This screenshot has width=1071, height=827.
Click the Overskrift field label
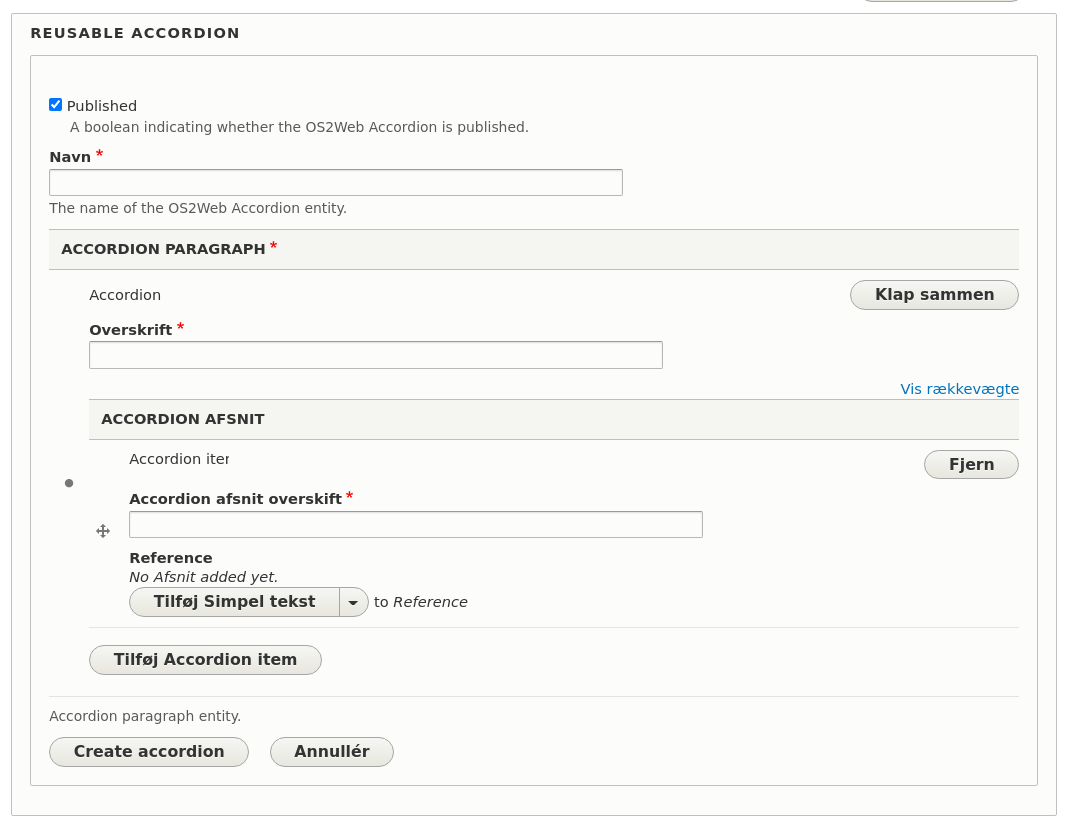point(131,330)
